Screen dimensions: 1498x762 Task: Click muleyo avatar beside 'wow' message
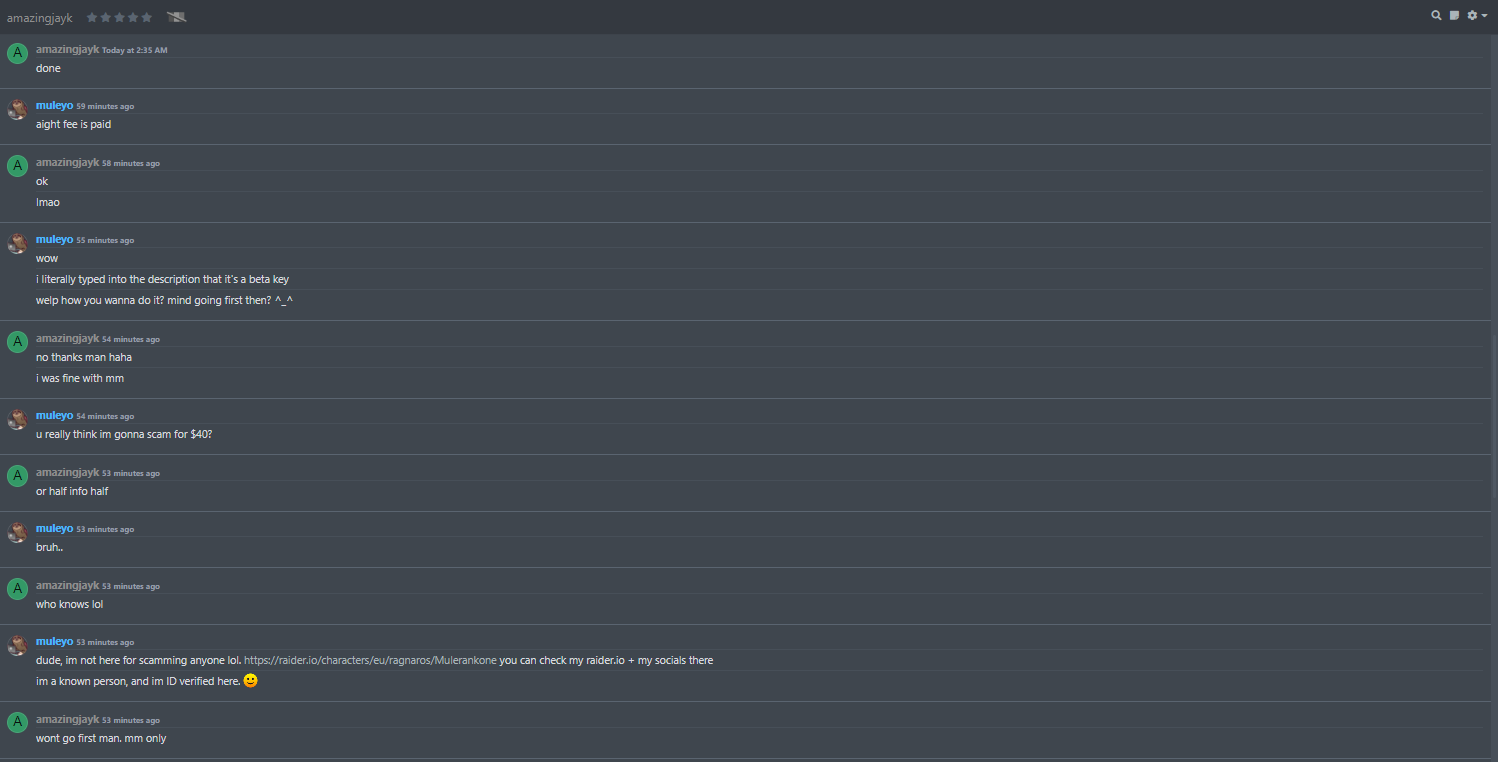point(17,243)
